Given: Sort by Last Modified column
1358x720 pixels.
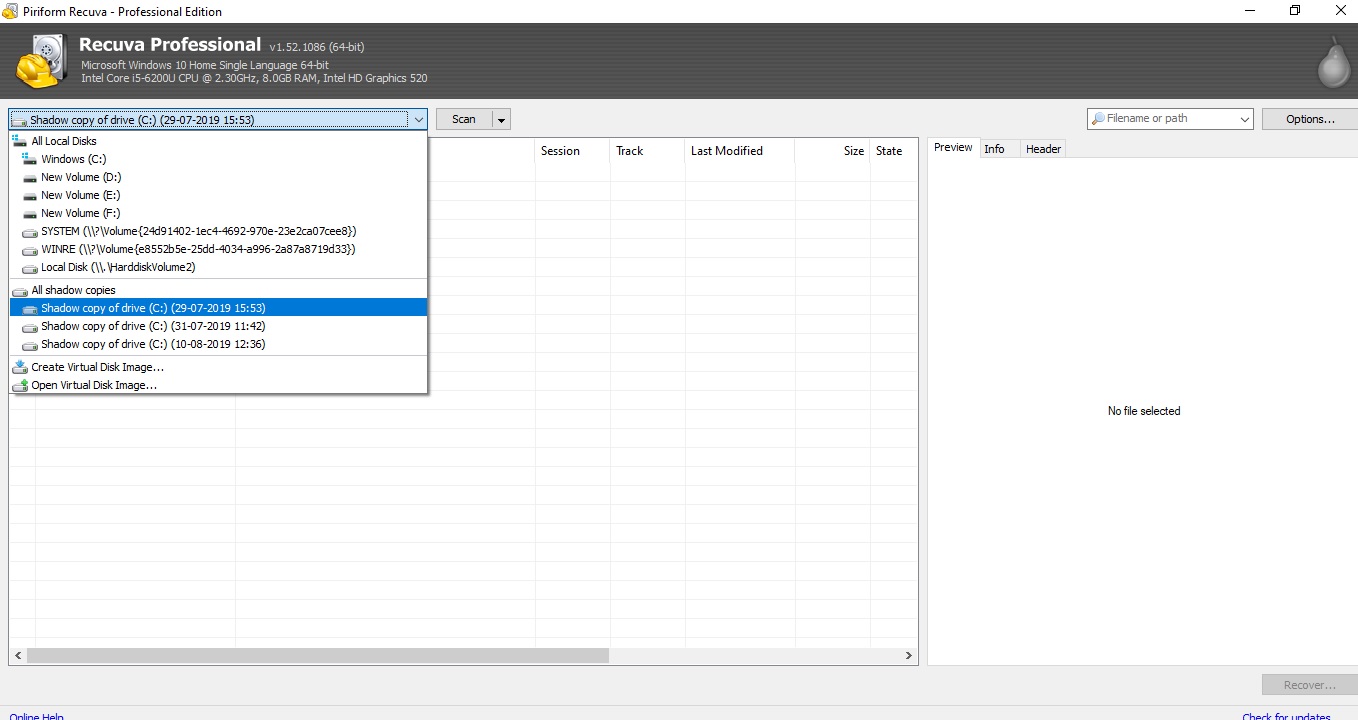Looking at the screenshot, I should point(739,151).
